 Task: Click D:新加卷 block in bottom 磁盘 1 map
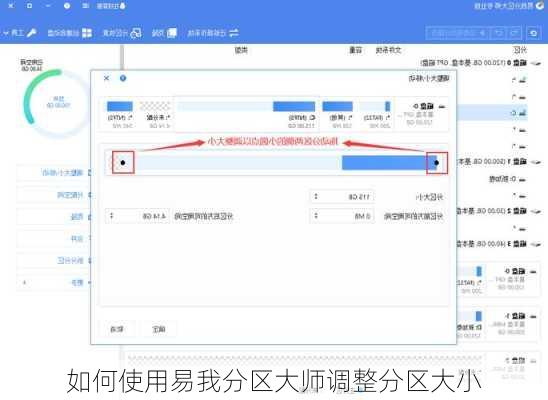[470, 325]
